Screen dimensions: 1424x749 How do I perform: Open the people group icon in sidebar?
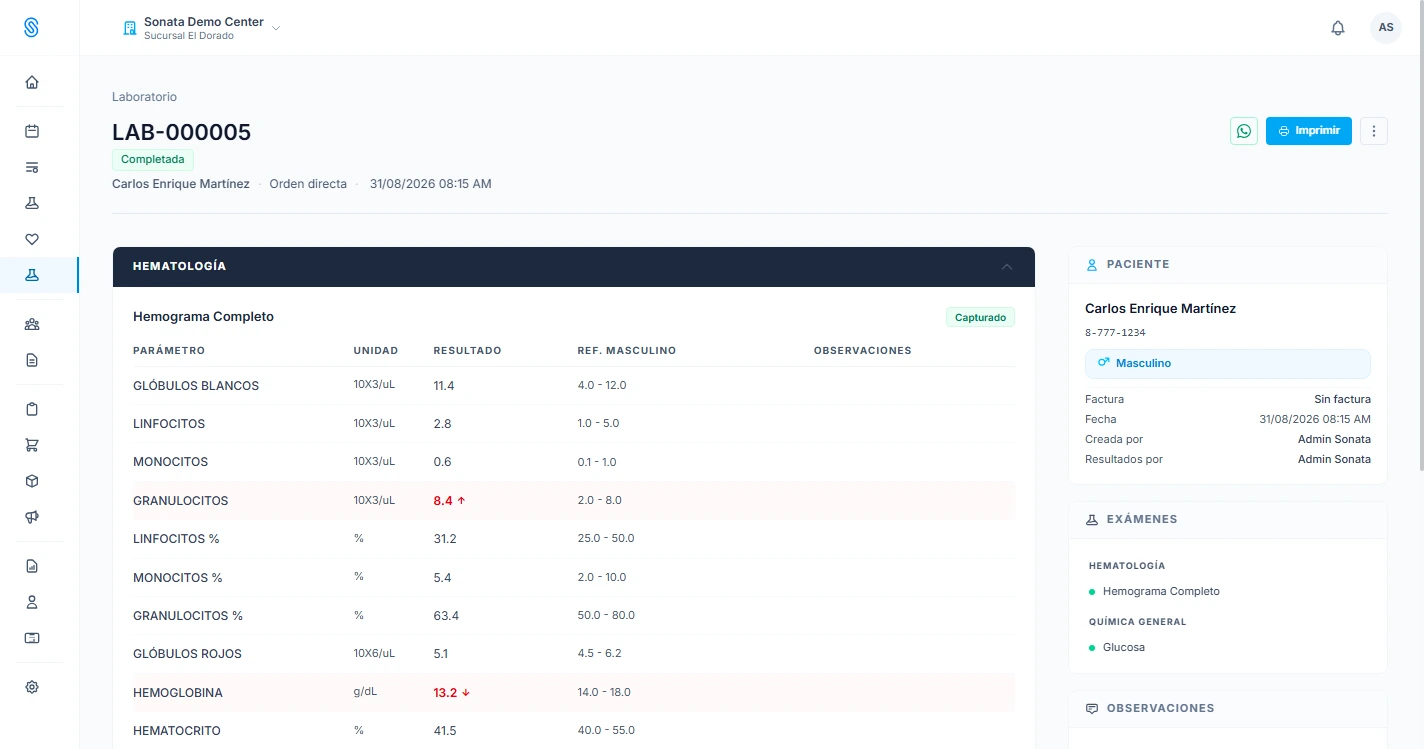[32, 324]
